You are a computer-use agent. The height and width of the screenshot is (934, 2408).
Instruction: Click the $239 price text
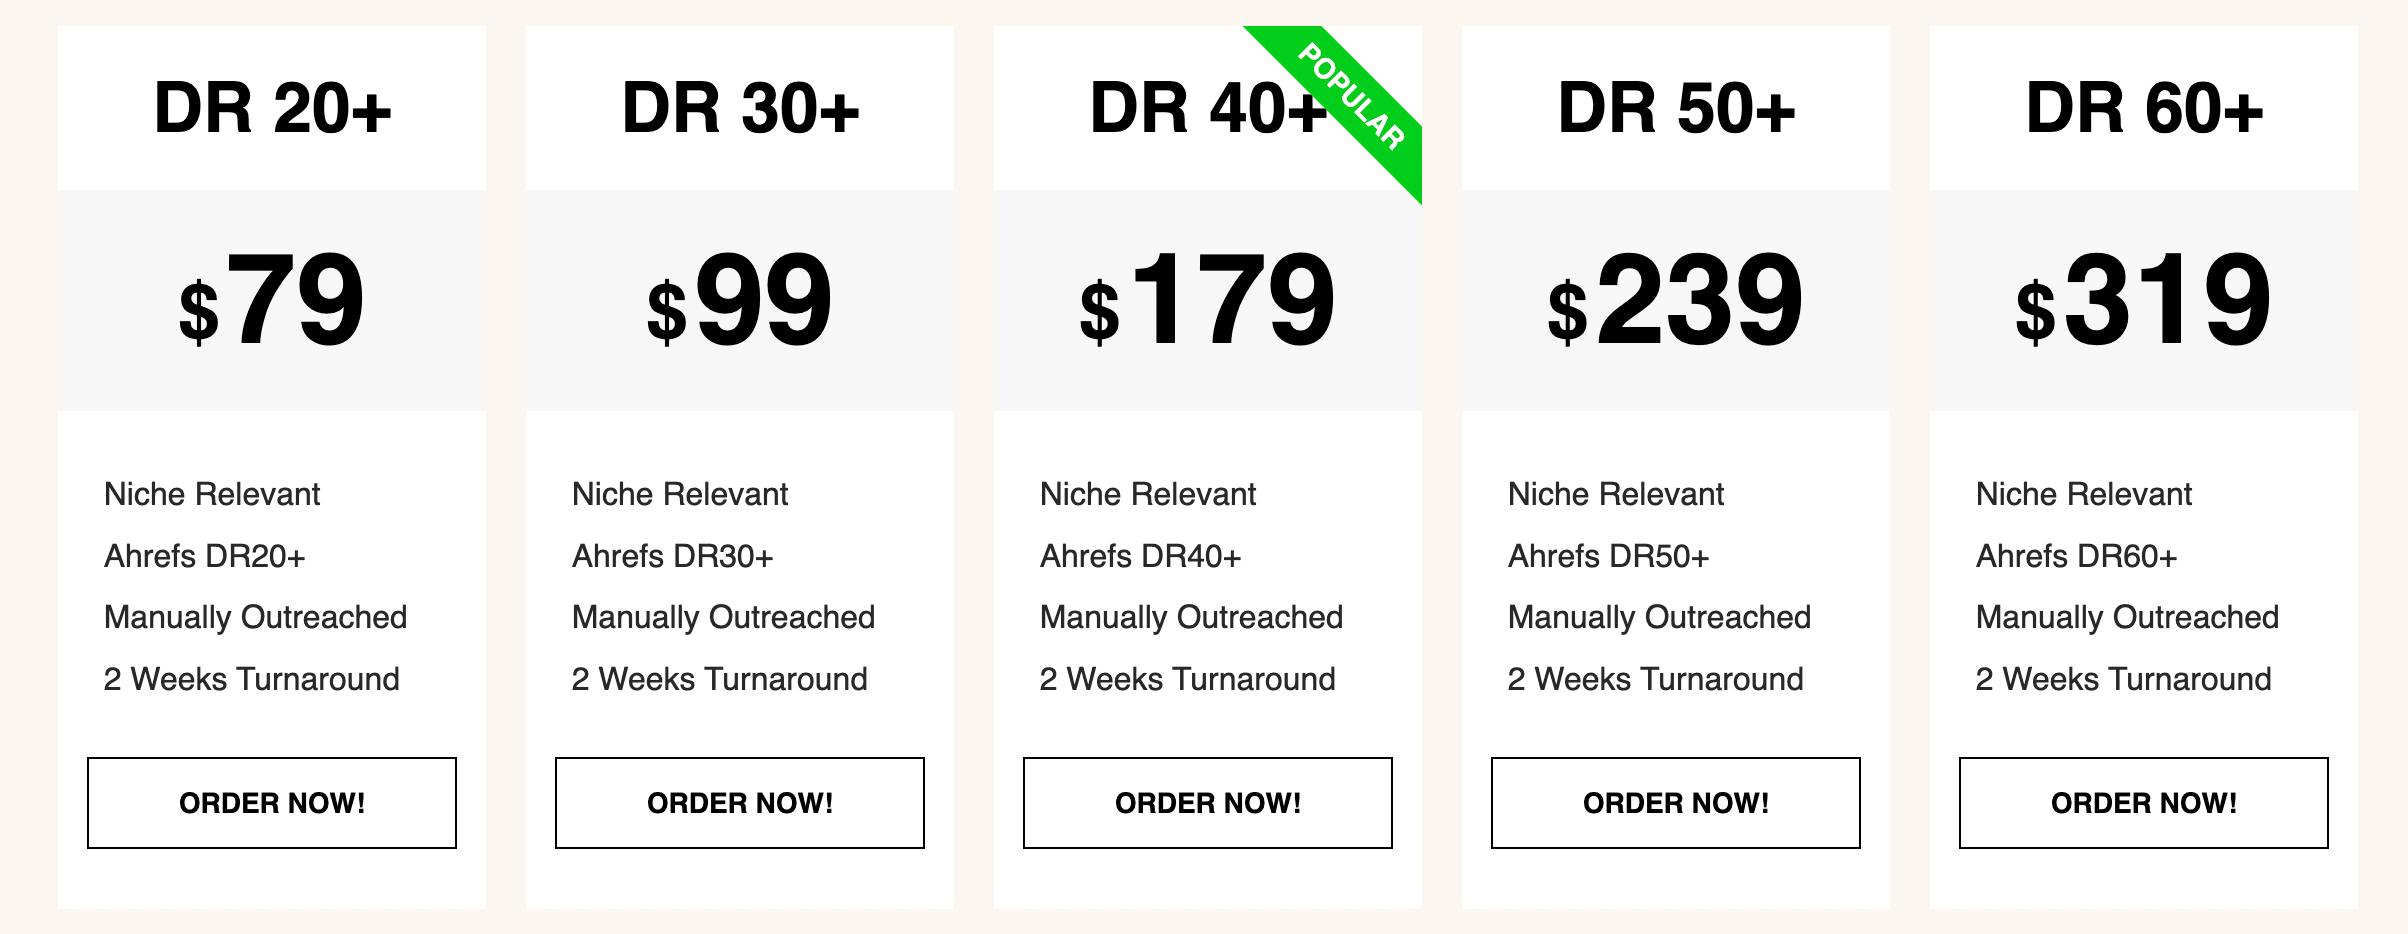pos(1676,300)
